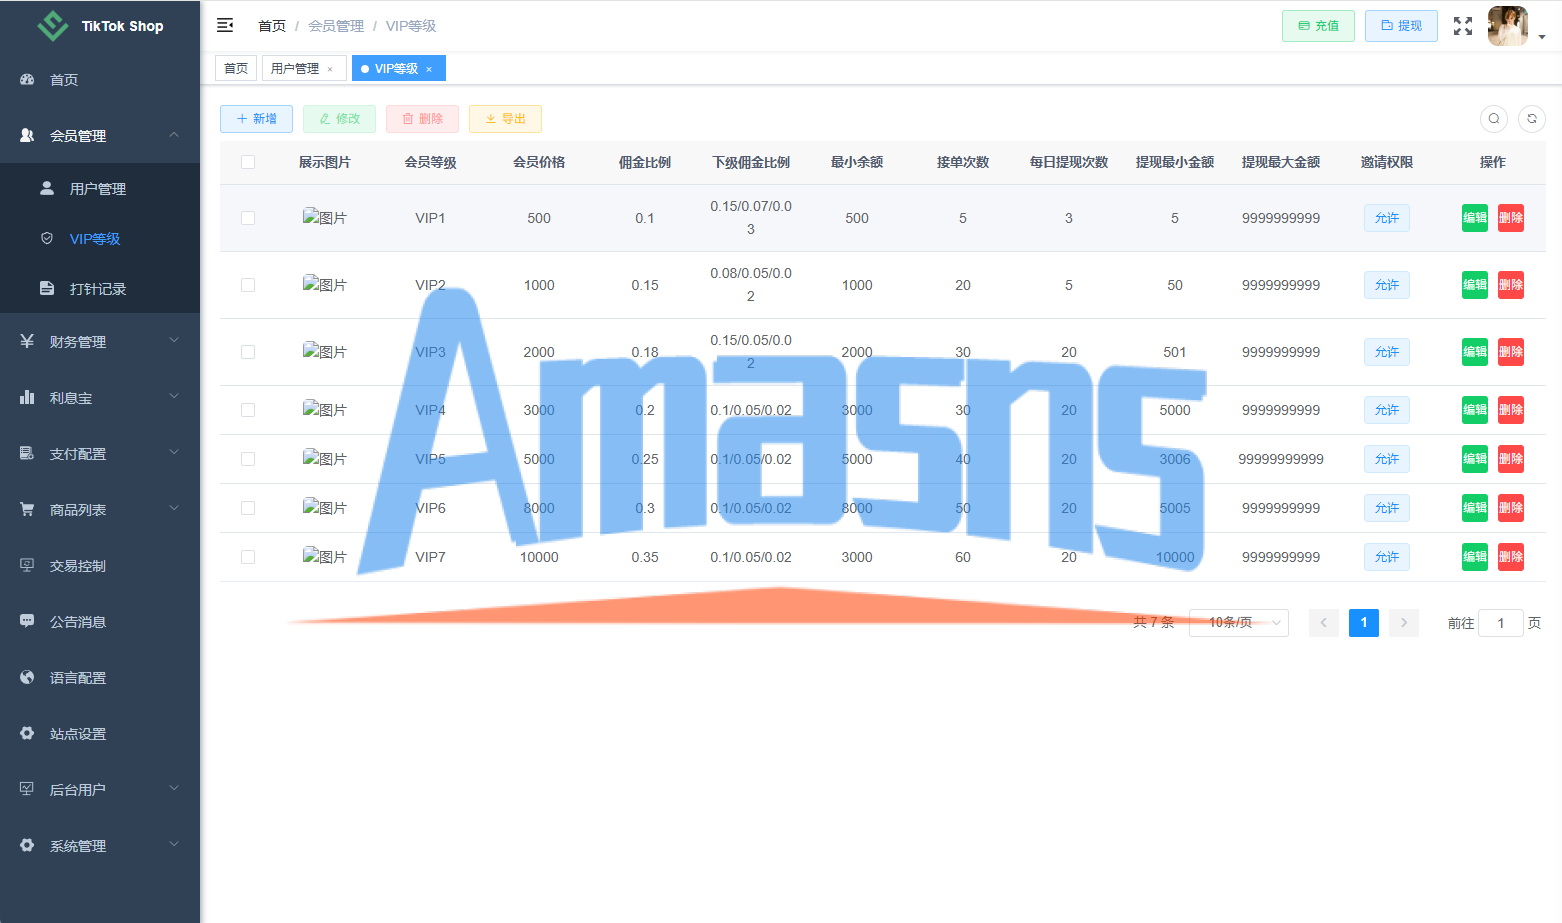1562x923 pixels.
Task: Open the 10条/页 page size dropdown
Action: point(1238,623)
